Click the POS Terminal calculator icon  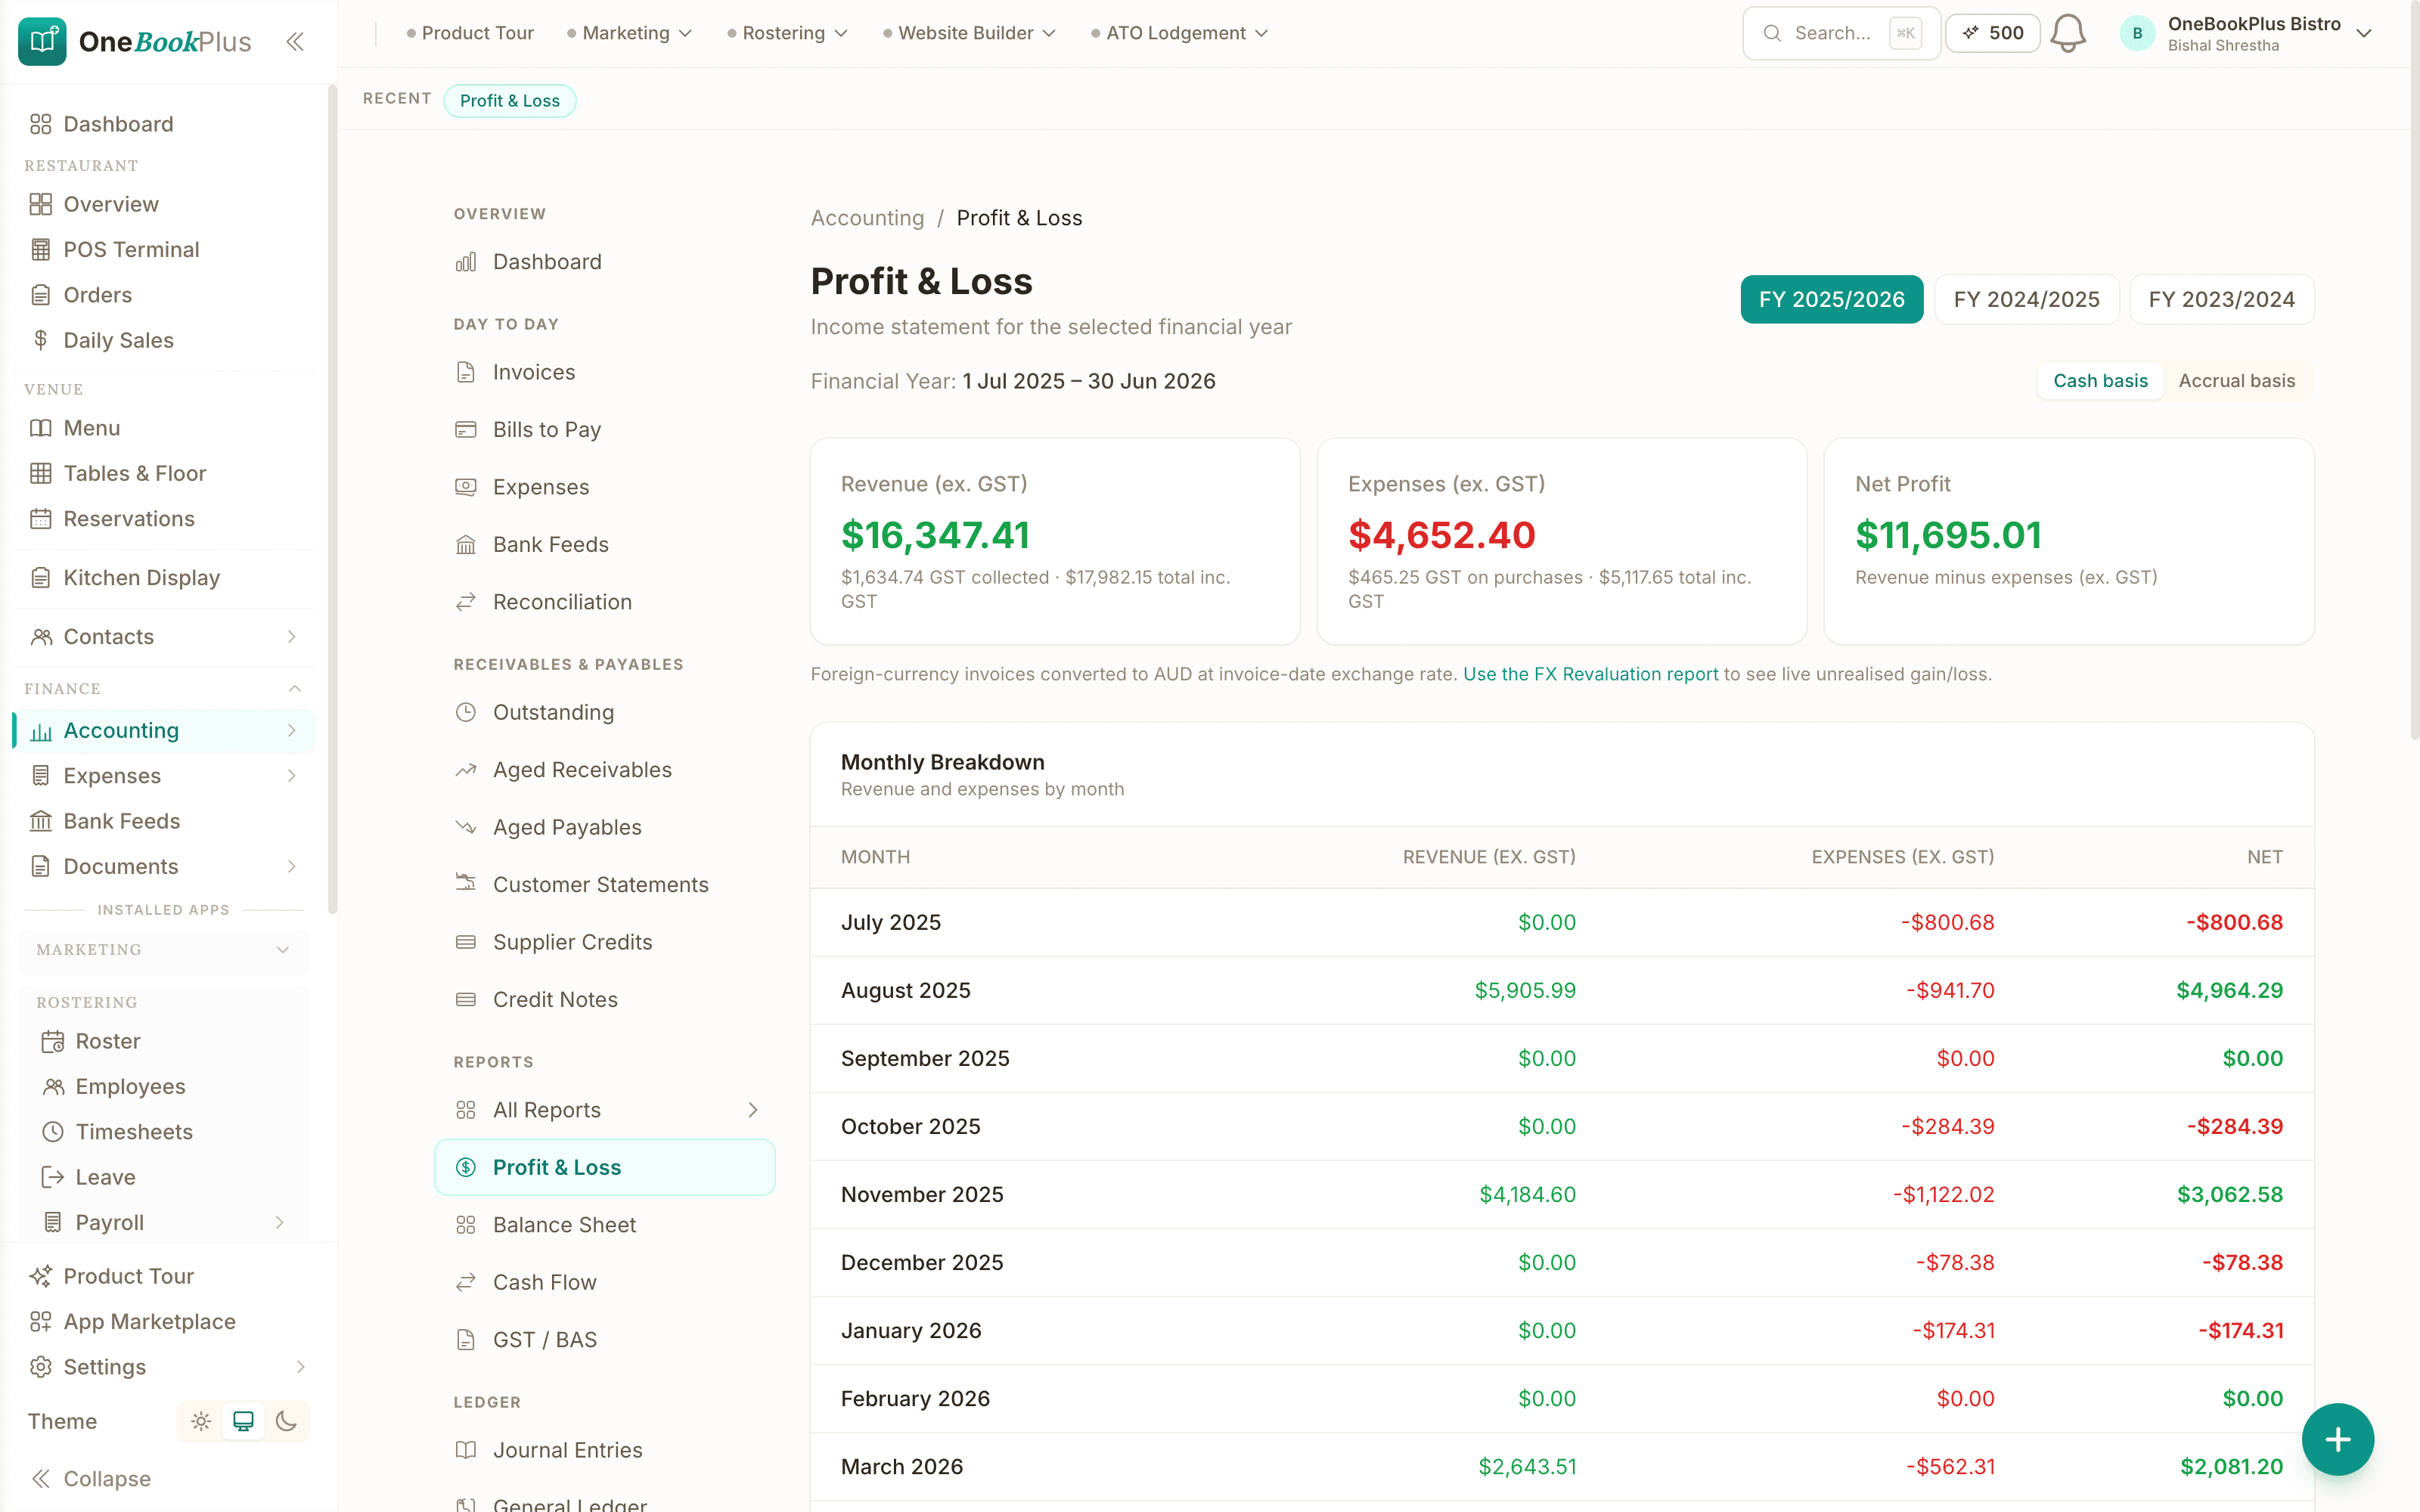(40, 250)
